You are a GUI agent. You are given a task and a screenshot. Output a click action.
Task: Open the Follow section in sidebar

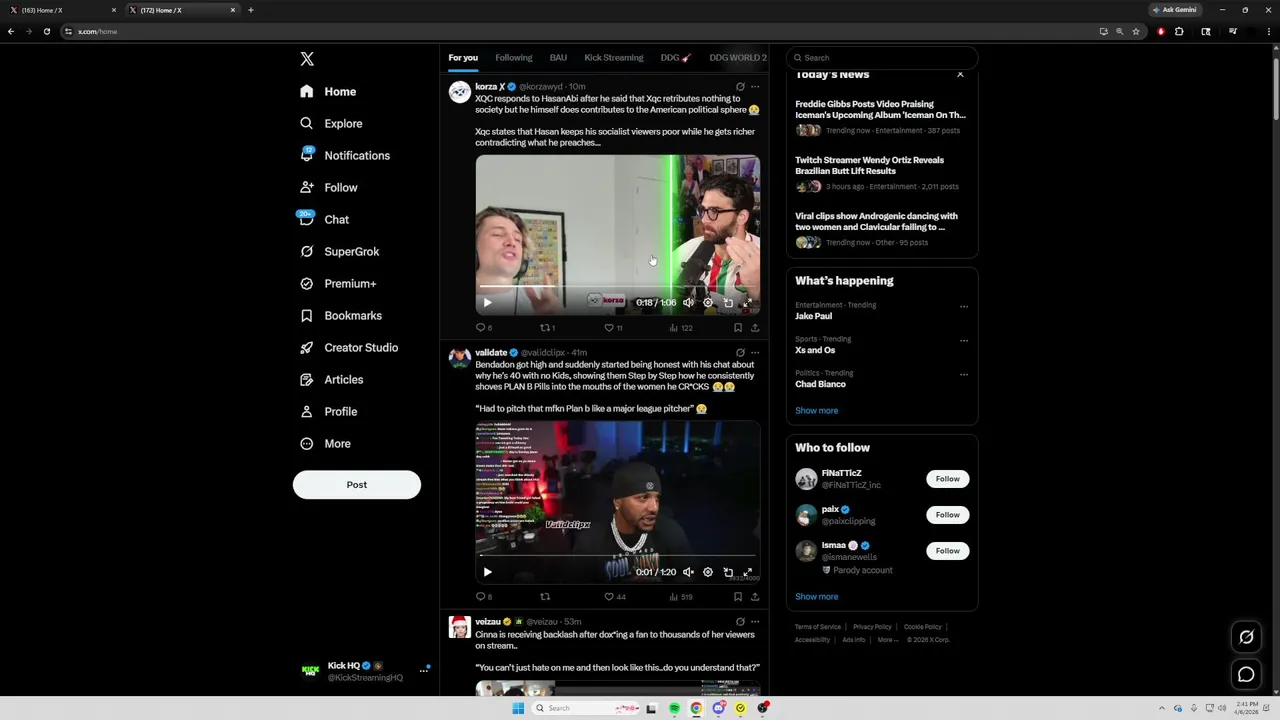point(328,187)
